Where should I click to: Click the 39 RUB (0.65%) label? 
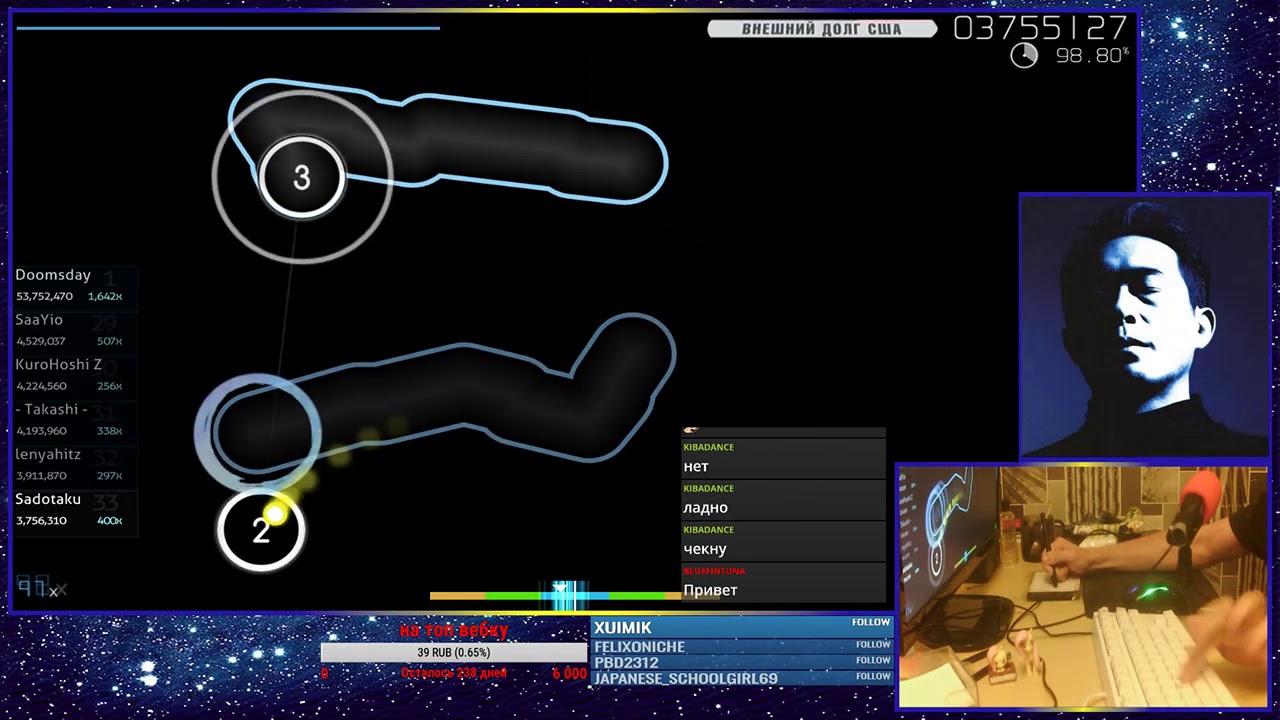coord(453,653)
